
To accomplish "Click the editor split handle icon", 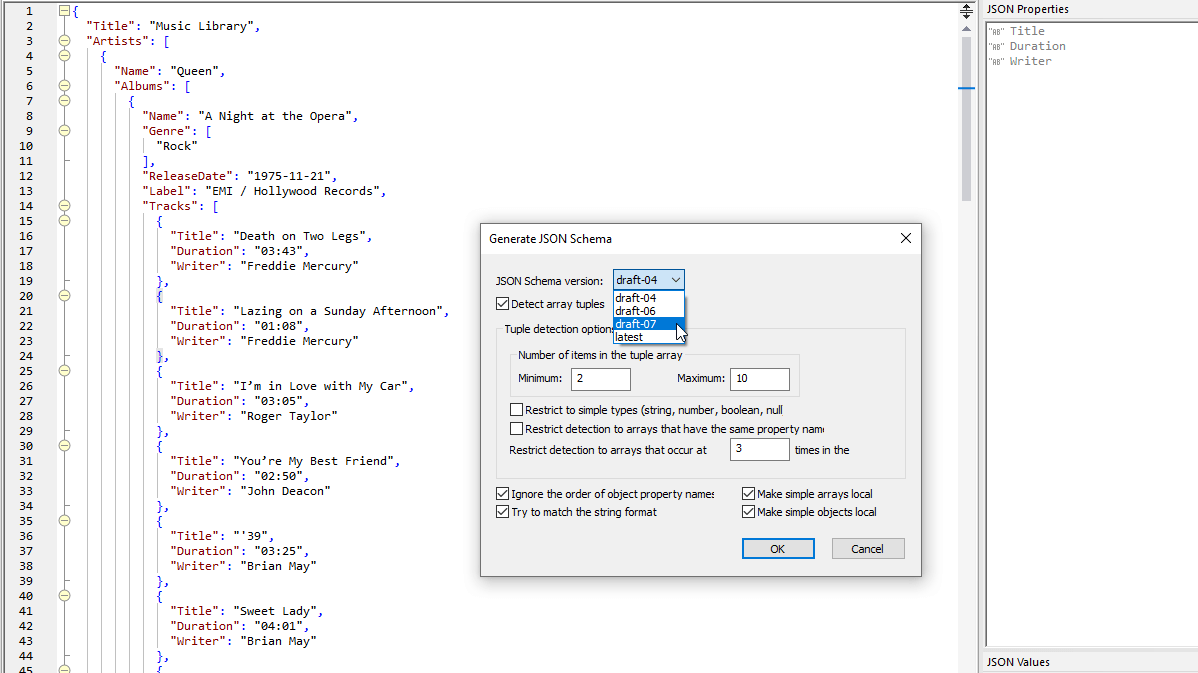I will coord(966,11).
